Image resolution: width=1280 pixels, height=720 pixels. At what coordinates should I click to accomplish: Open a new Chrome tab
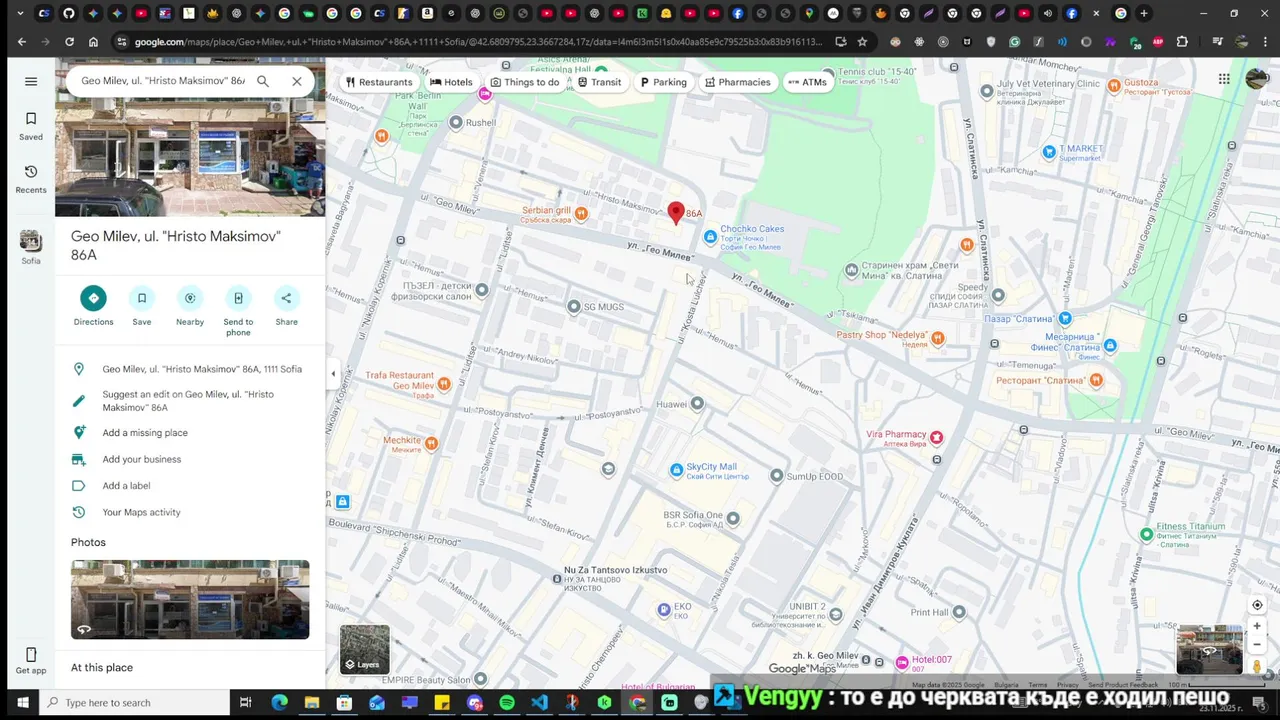coord(1144,13)
